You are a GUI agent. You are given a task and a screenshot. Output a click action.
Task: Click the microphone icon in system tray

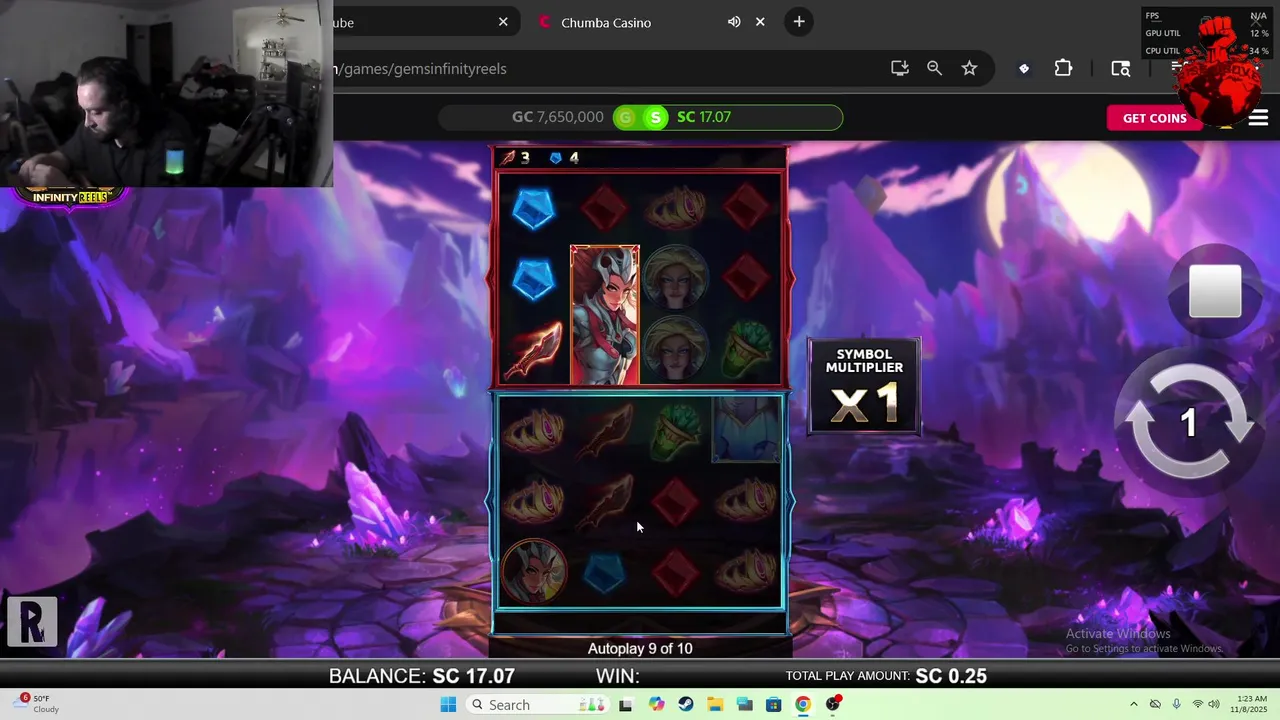(1176, 704)
